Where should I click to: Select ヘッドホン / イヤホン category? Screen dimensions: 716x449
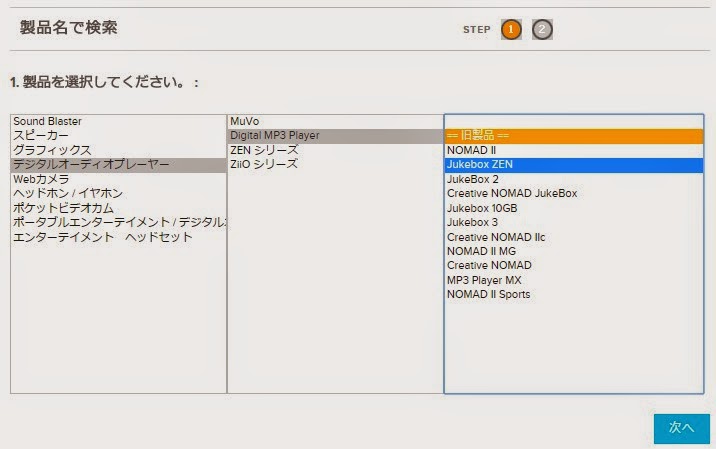118,193
